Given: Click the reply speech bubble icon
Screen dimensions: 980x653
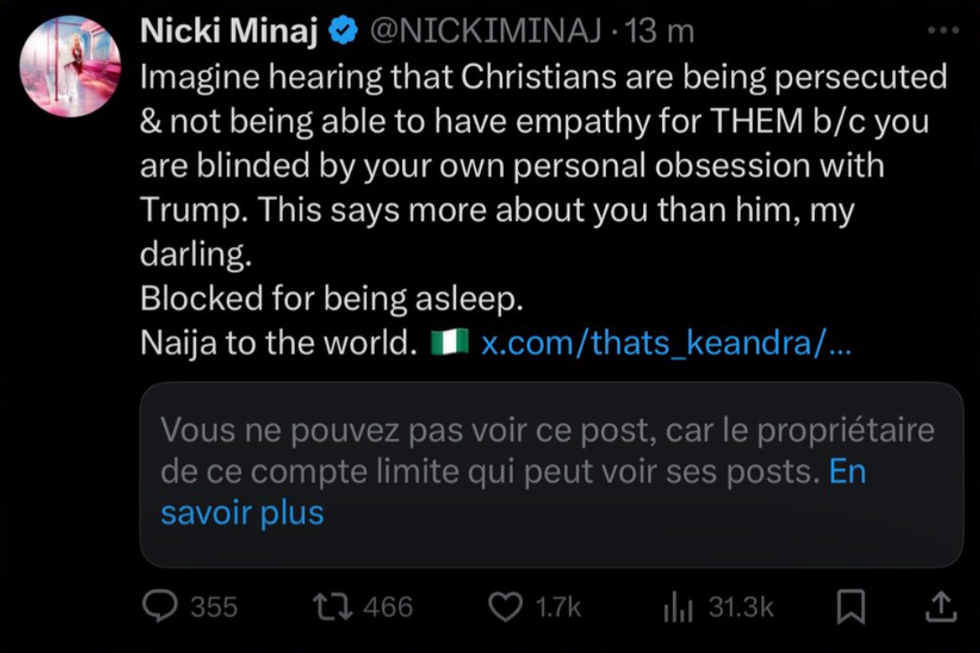Looking at the screenshot, I should pos(159,606).
